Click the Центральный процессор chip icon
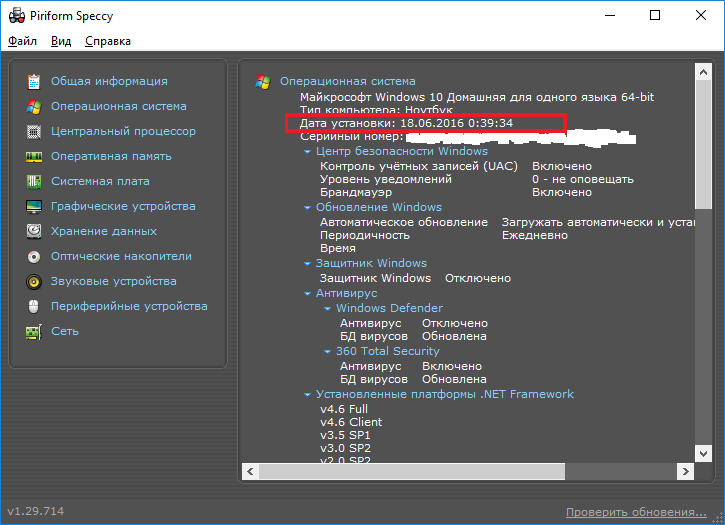This screenshot has width=725, height=525. pos(34,131)
